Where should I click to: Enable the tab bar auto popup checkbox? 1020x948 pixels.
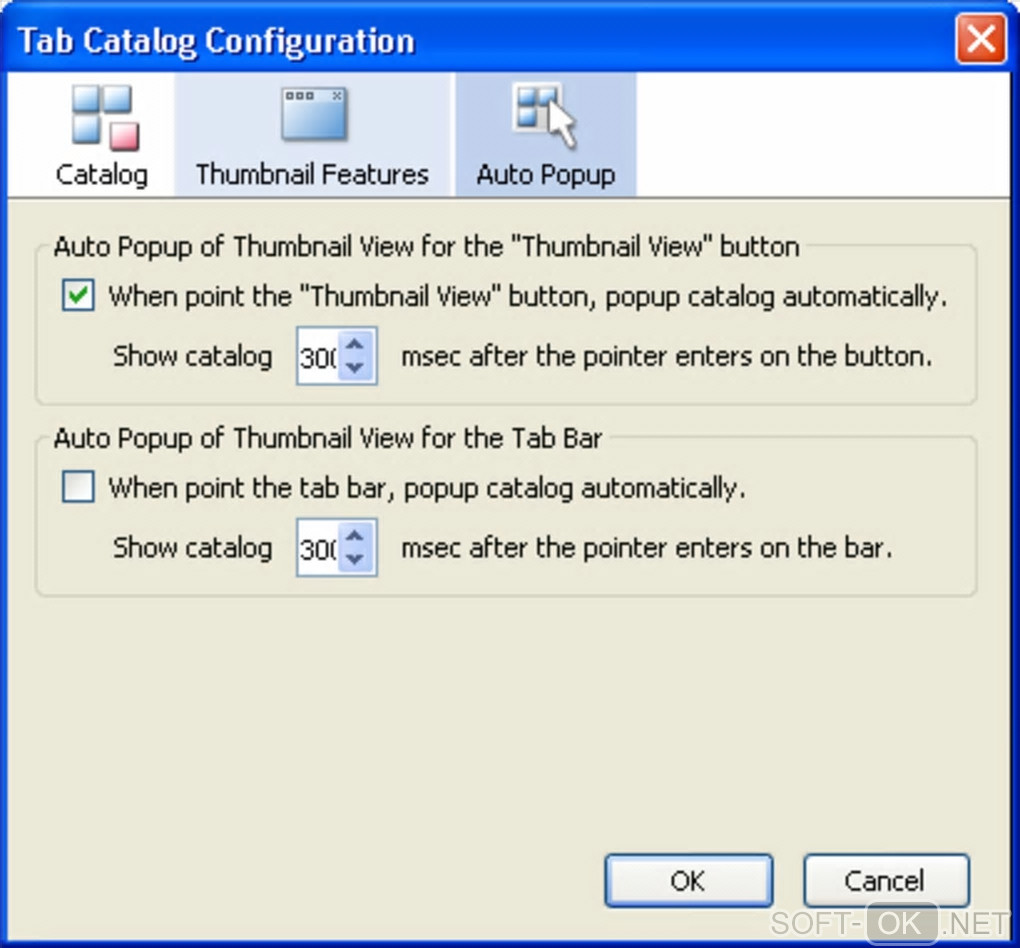tap(78, 488)
